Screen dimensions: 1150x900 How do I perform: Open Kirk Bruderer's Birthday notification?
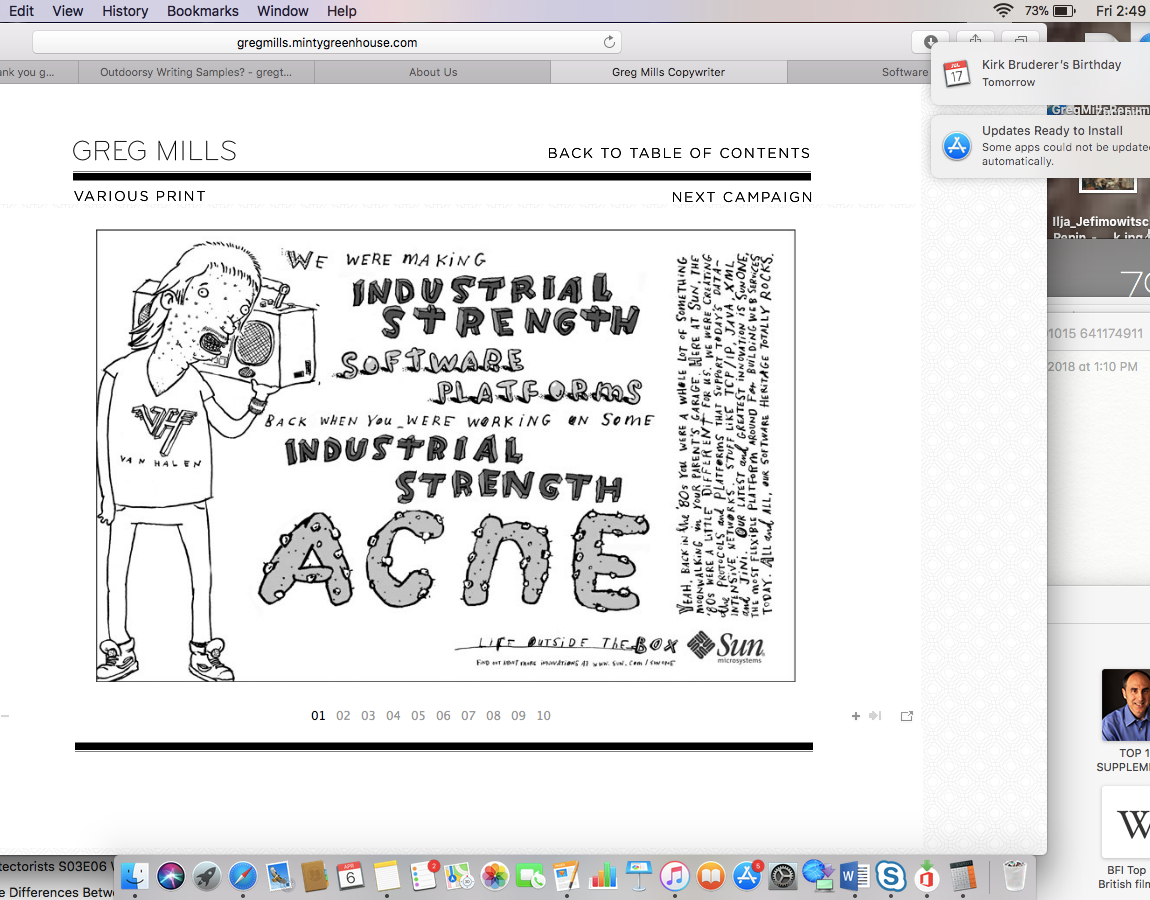[x=1041, y=73]
